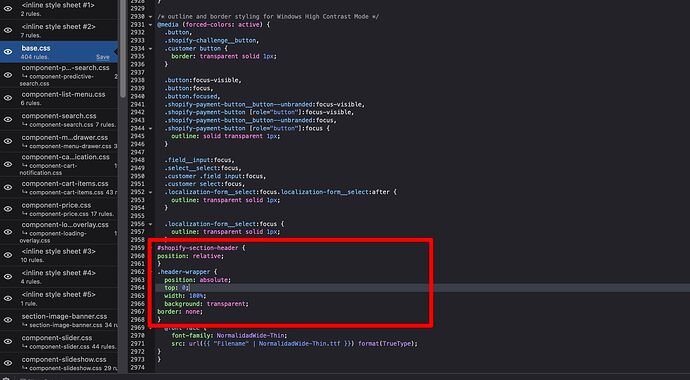Toggle eye icon for component-cart-items.css

pos(8,187)
